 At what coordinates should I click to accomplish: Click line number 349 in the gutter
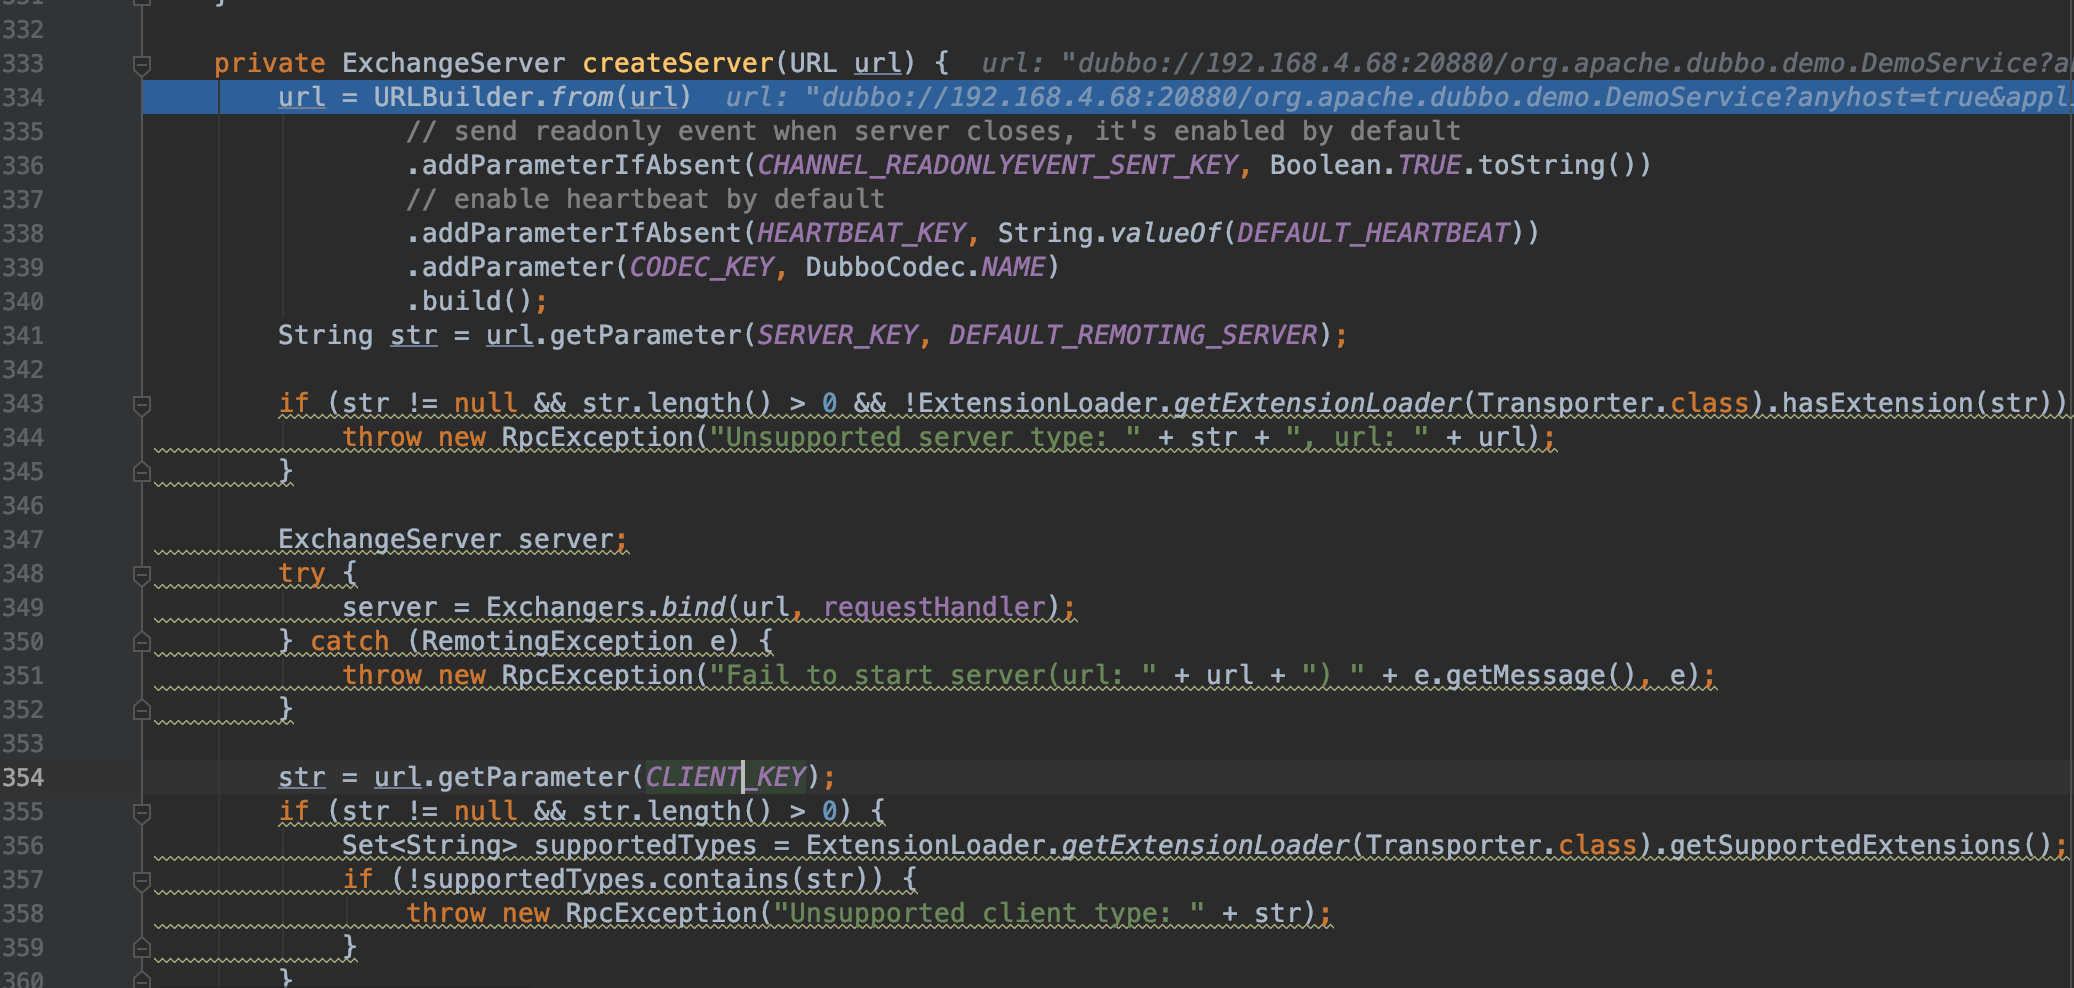(23, 607)
